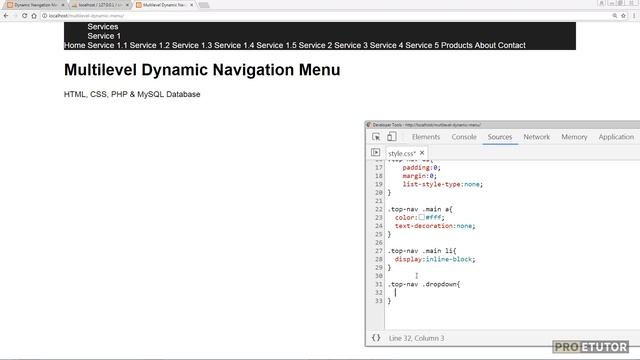Screen dimensions: 640x360
Task: Open the Elements tab
Action: click(426, 137)
